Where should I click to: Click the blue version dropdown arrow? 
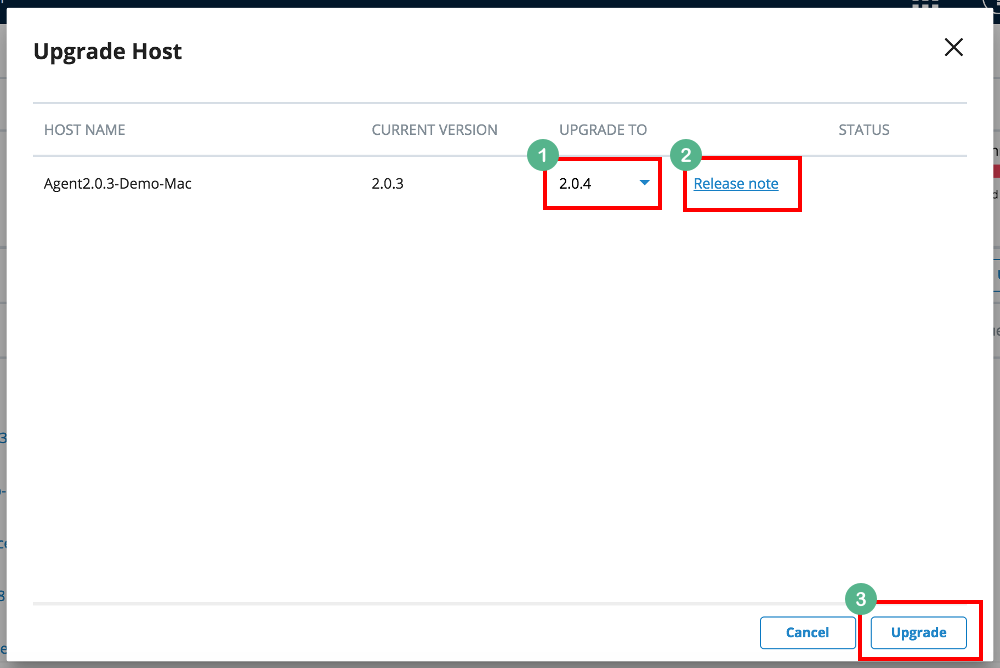(645, 182)
